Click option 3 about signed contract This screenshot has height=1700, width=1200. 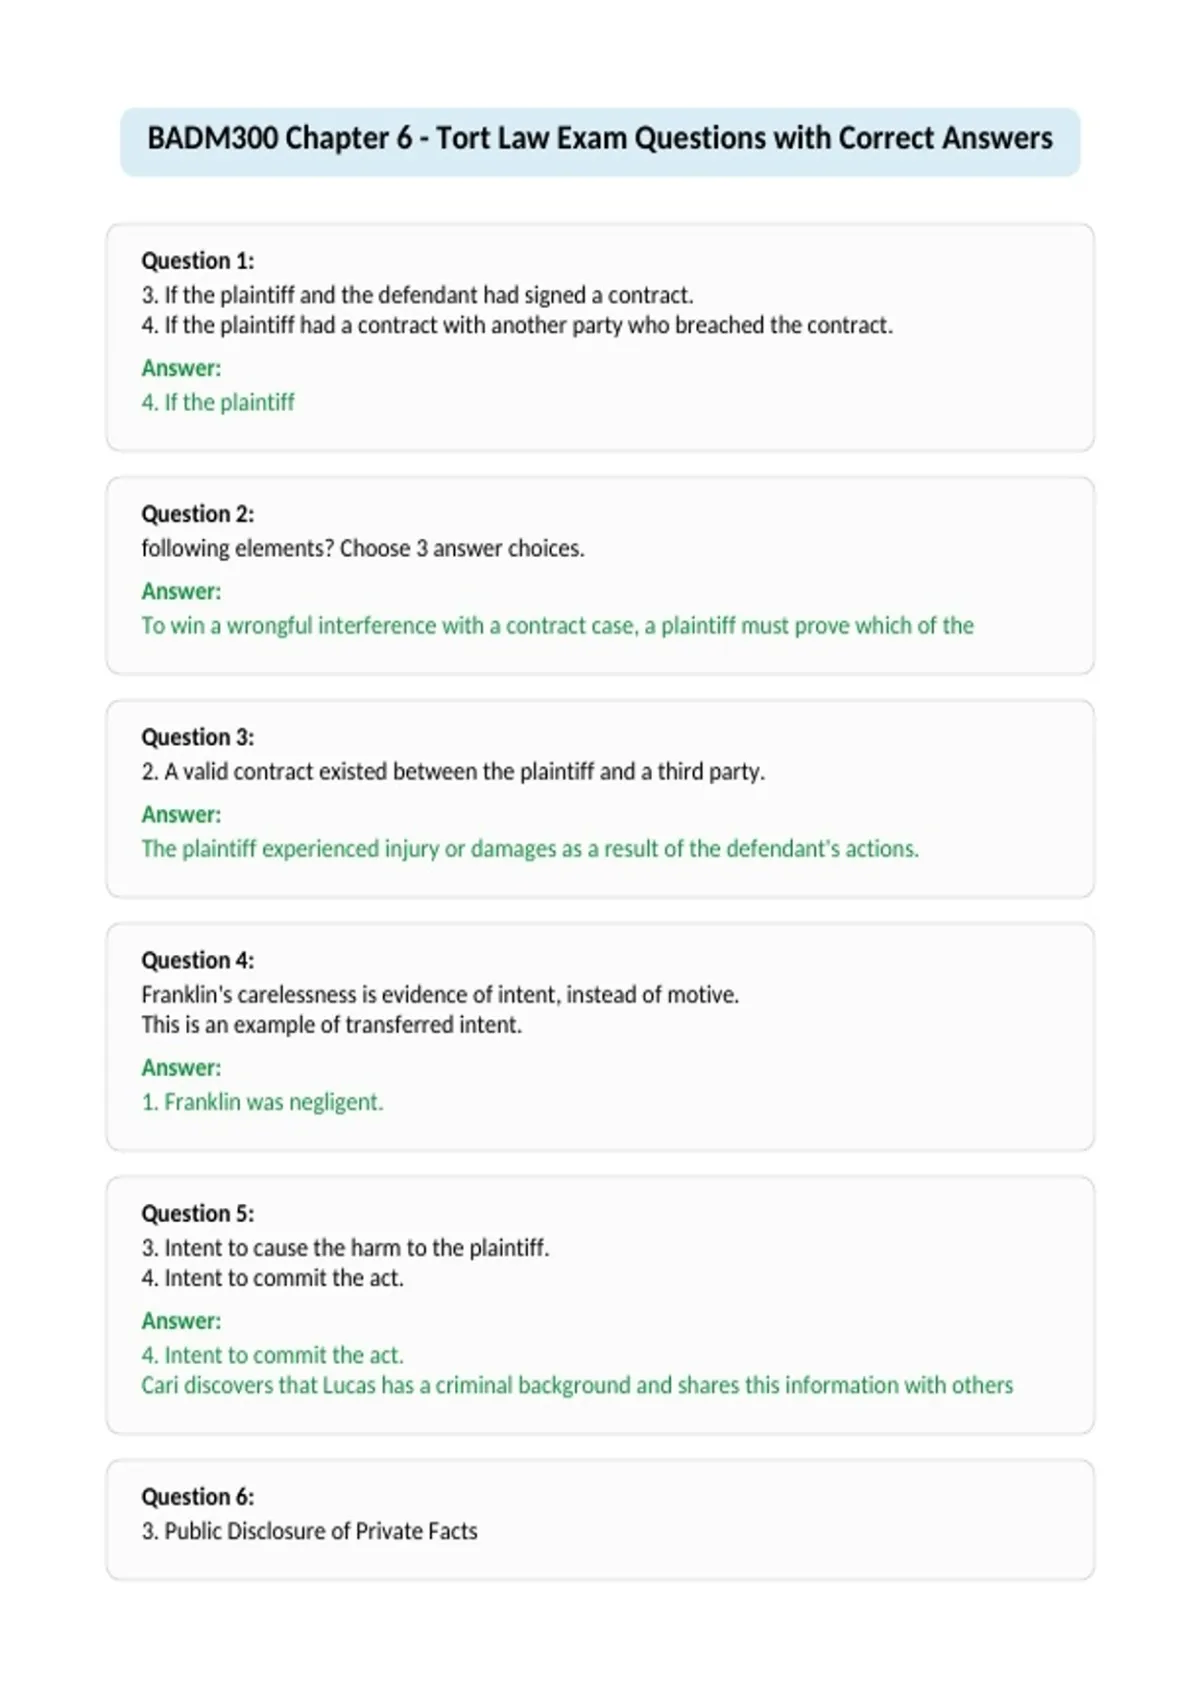click(x=417, y=295)
